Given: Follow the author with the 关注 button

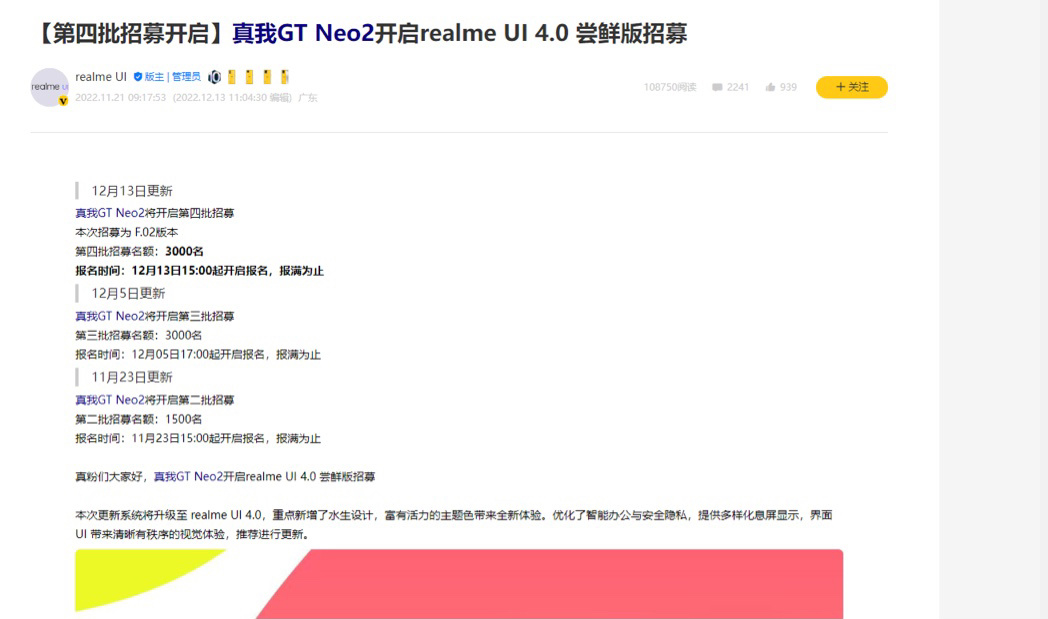Looking at the screenshot, I should (x=852, y=87).
